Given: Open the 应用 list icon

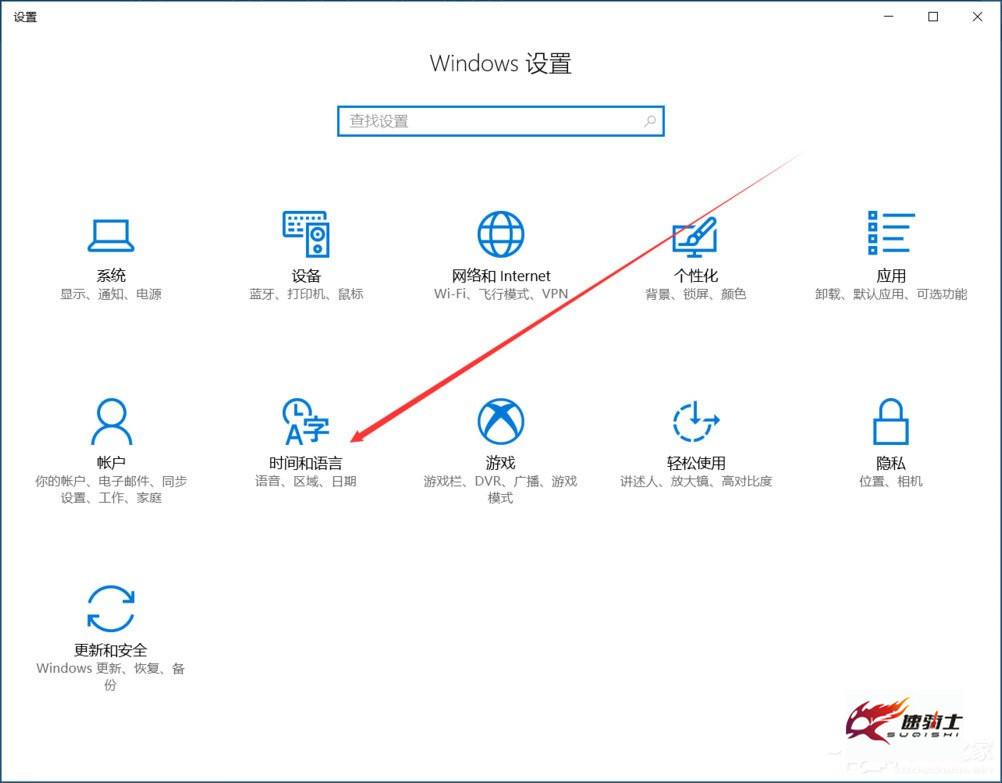Looking at the screenshot, I should tap(891, 233).
